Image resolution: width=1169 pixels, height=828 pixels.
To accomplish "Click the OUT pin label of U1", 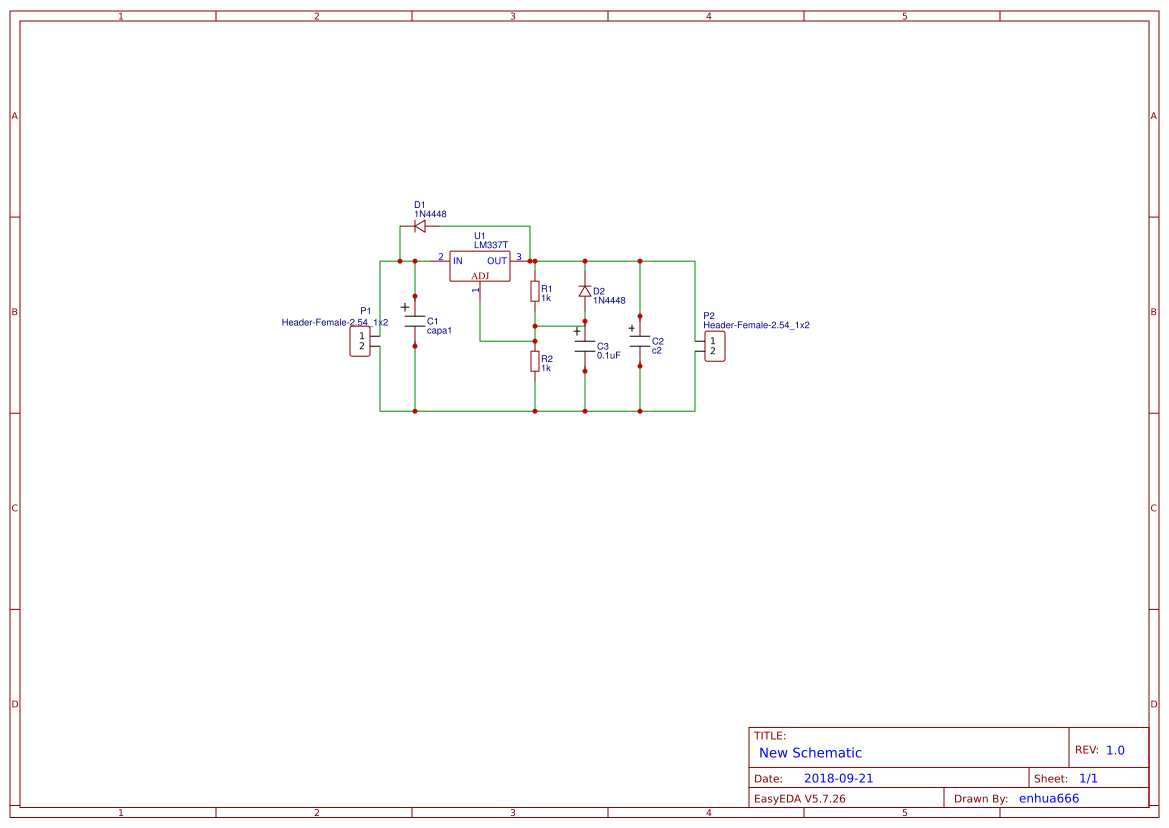I will coord(496,259).
